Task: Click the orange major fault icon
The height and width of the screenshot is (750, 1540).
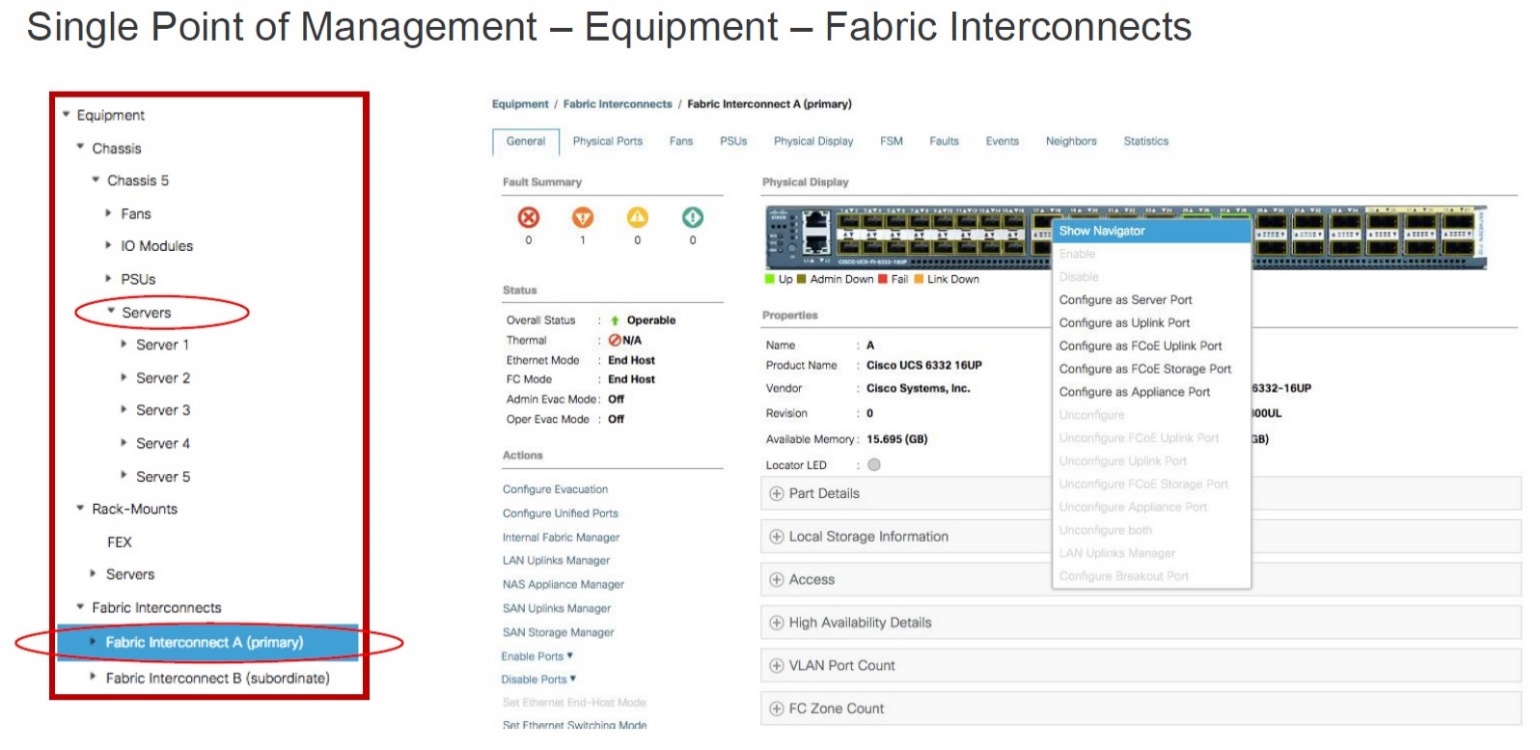Action: 583,217
